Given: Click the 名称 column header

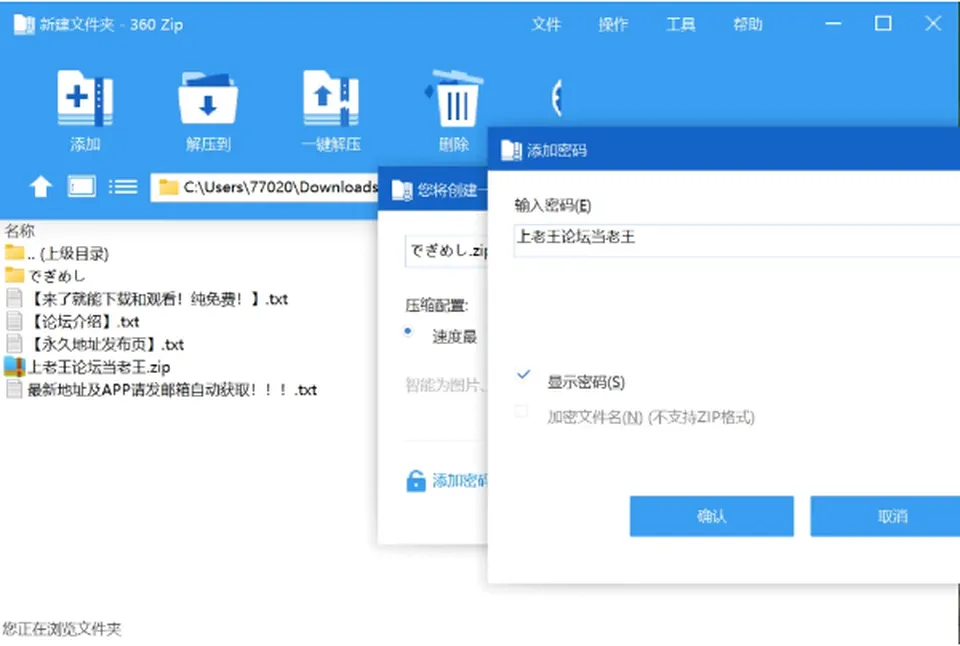Looking at the screenshot, I should pos(20,231).
